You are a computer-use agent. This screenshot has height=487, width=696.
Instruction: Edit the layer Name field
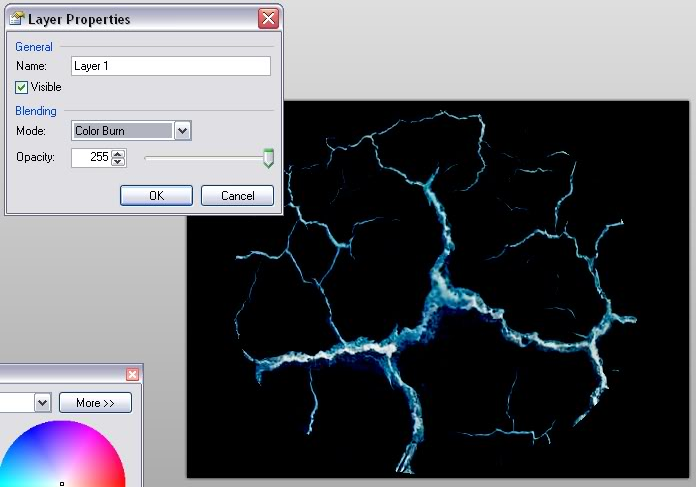[170, 66]
